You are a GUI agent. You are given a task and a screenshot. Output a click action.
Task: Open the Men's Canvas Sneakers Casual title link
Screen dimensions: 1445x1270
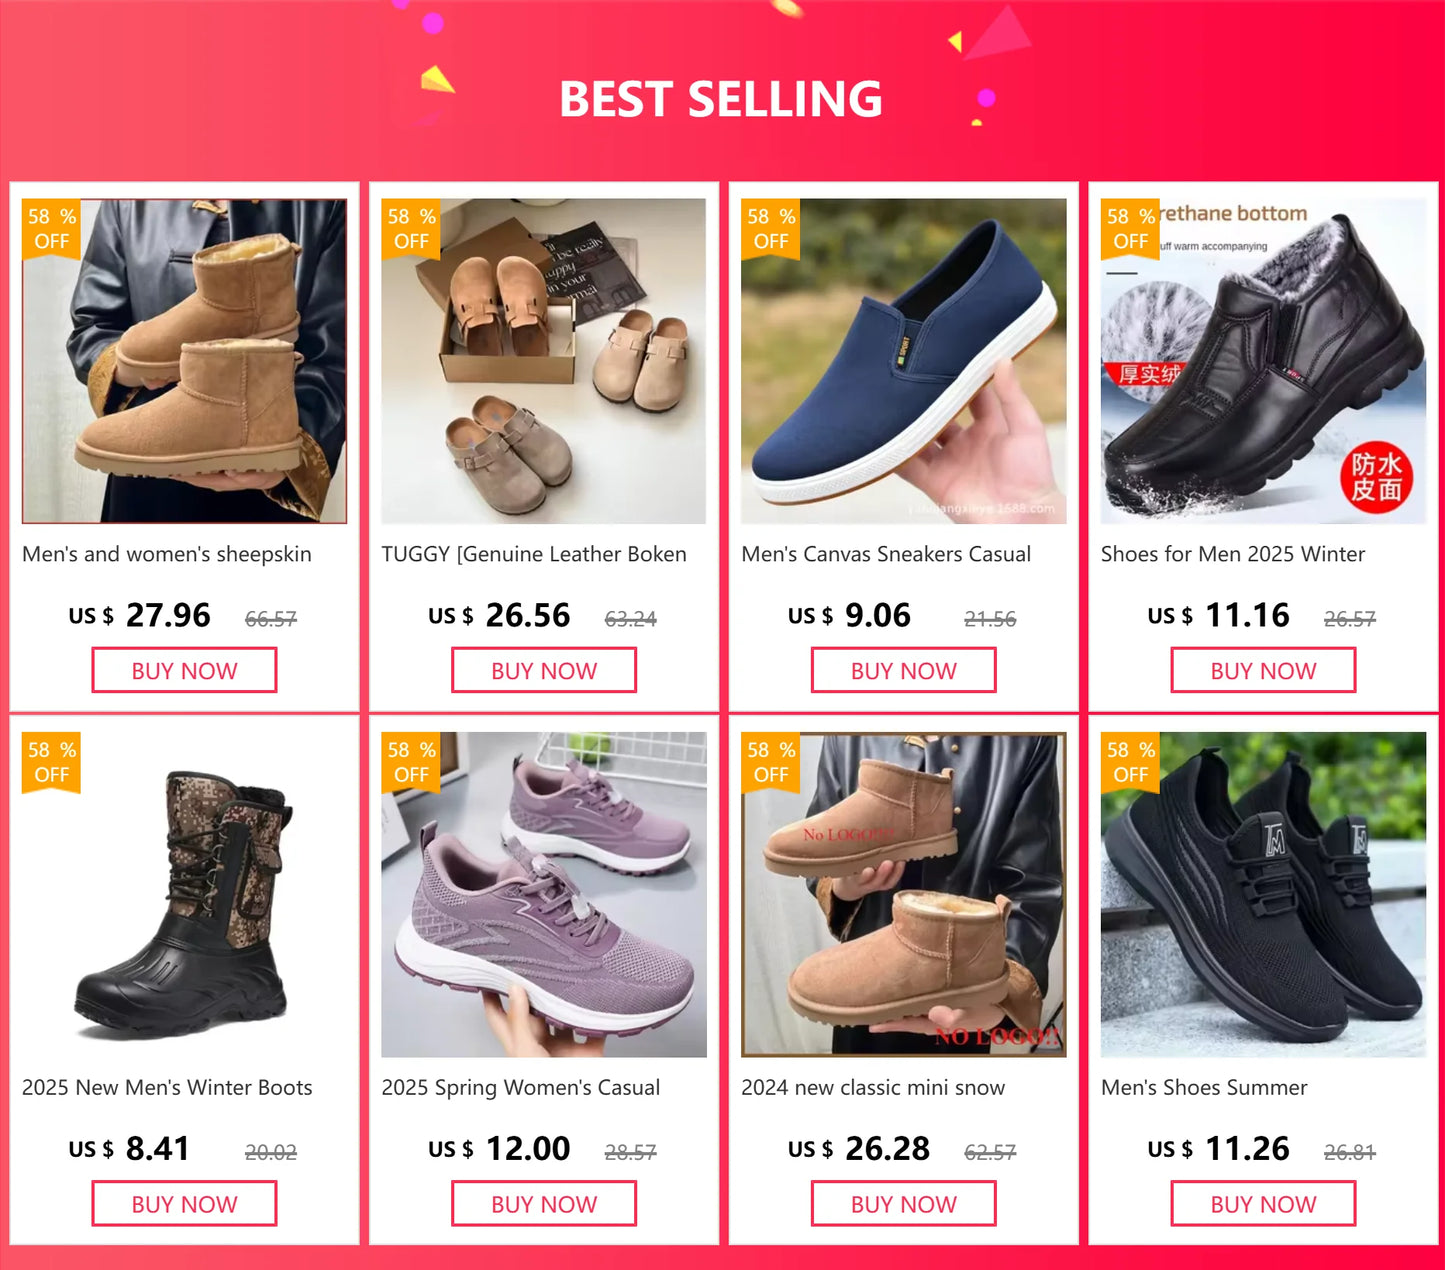point(885,554)
